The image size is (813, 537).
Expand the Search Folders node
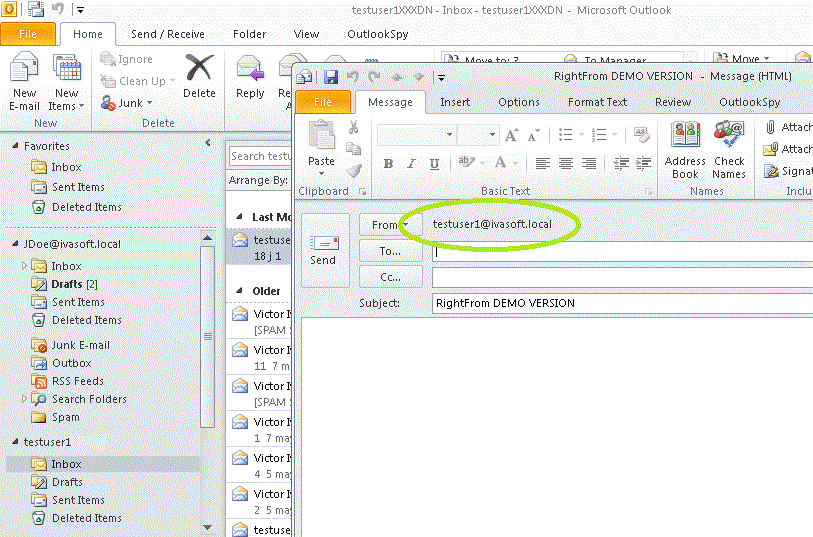click(24, 399)
